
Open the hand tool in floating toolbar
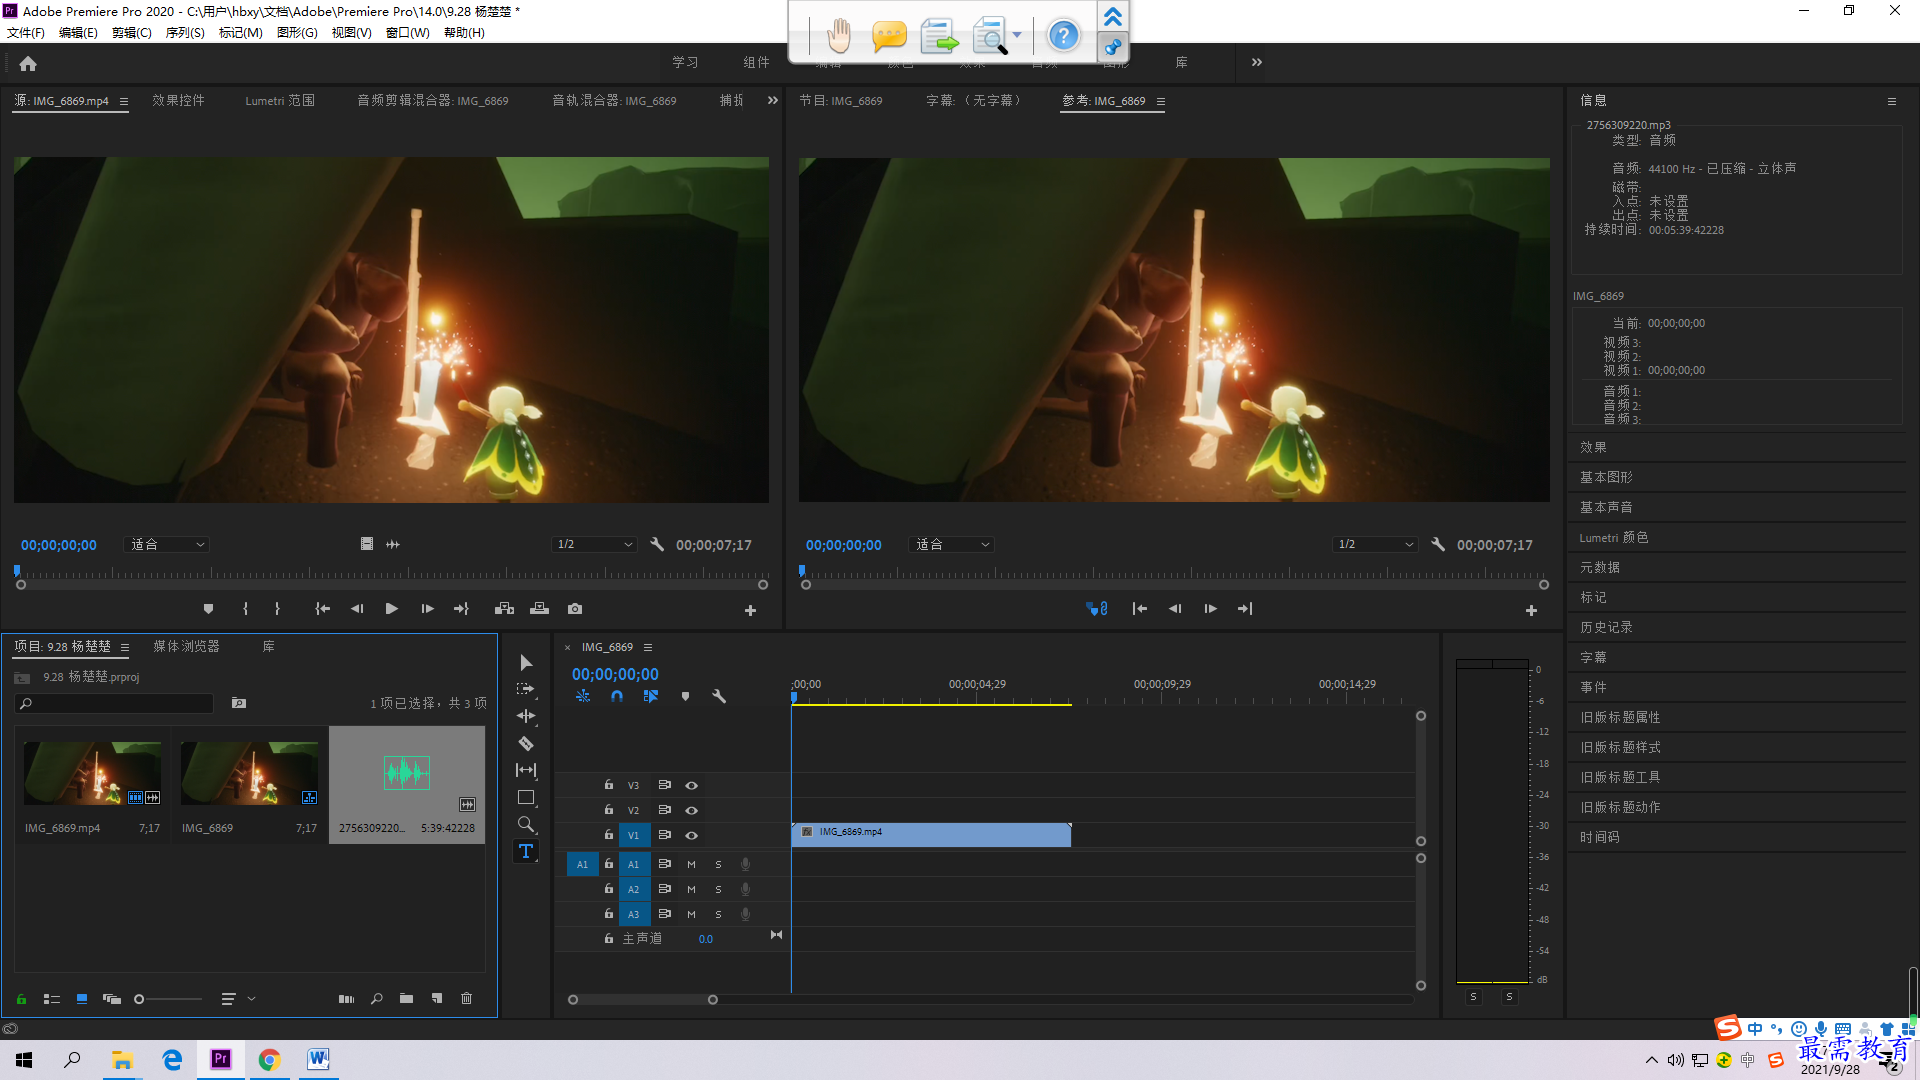click(839, 37)
